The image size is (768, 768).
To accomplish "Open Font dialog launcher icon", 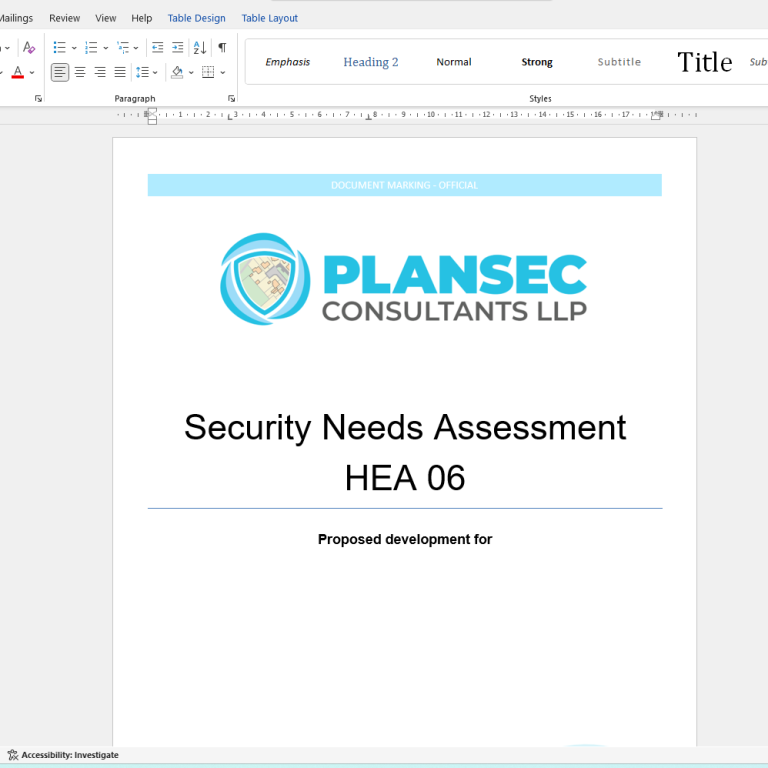I will pyautogui.click(x=38, y=99).
